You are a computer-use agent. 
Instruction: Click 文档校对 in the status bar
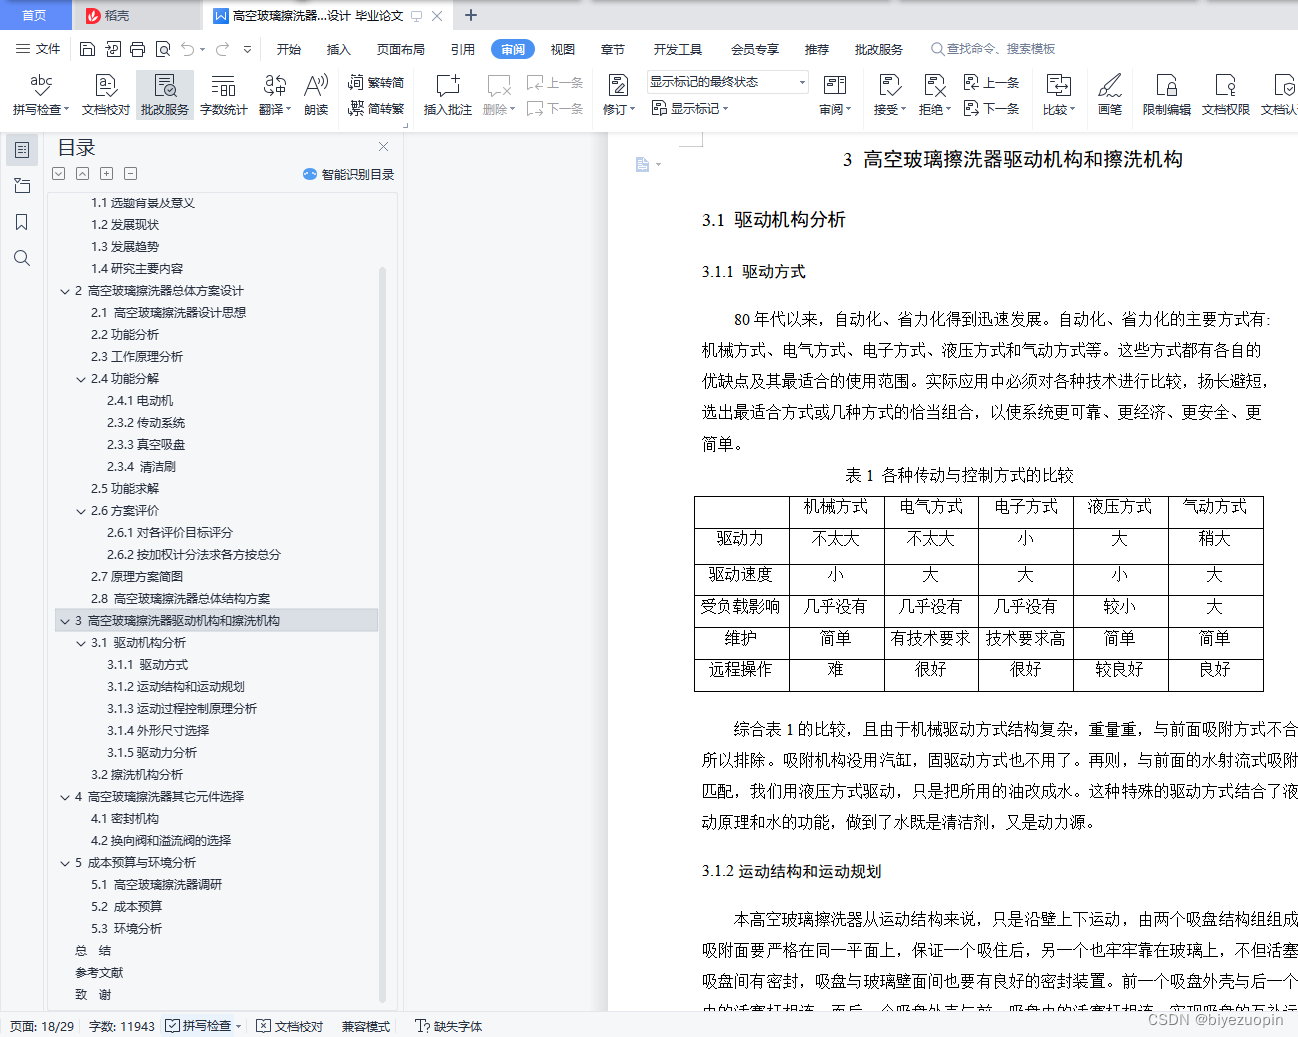[x=290, y=1026]
